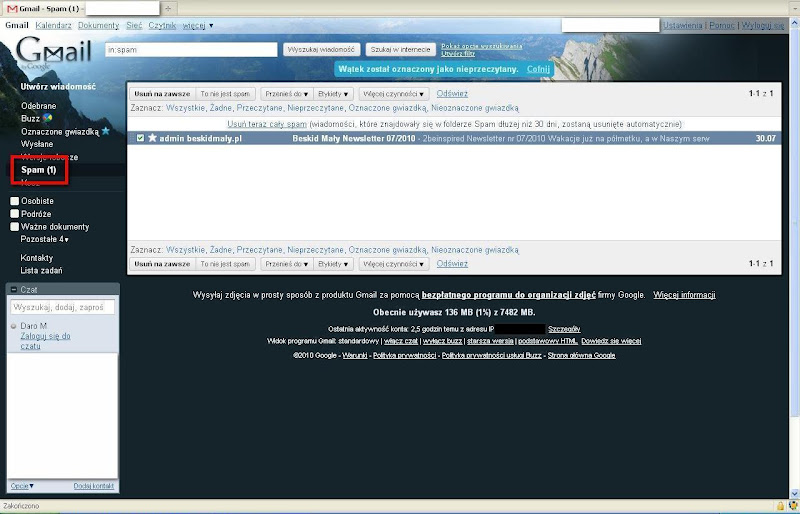Open bottom Przenieś do dropdown
Screen dimensions: 800x514
[x=287, y=264]
